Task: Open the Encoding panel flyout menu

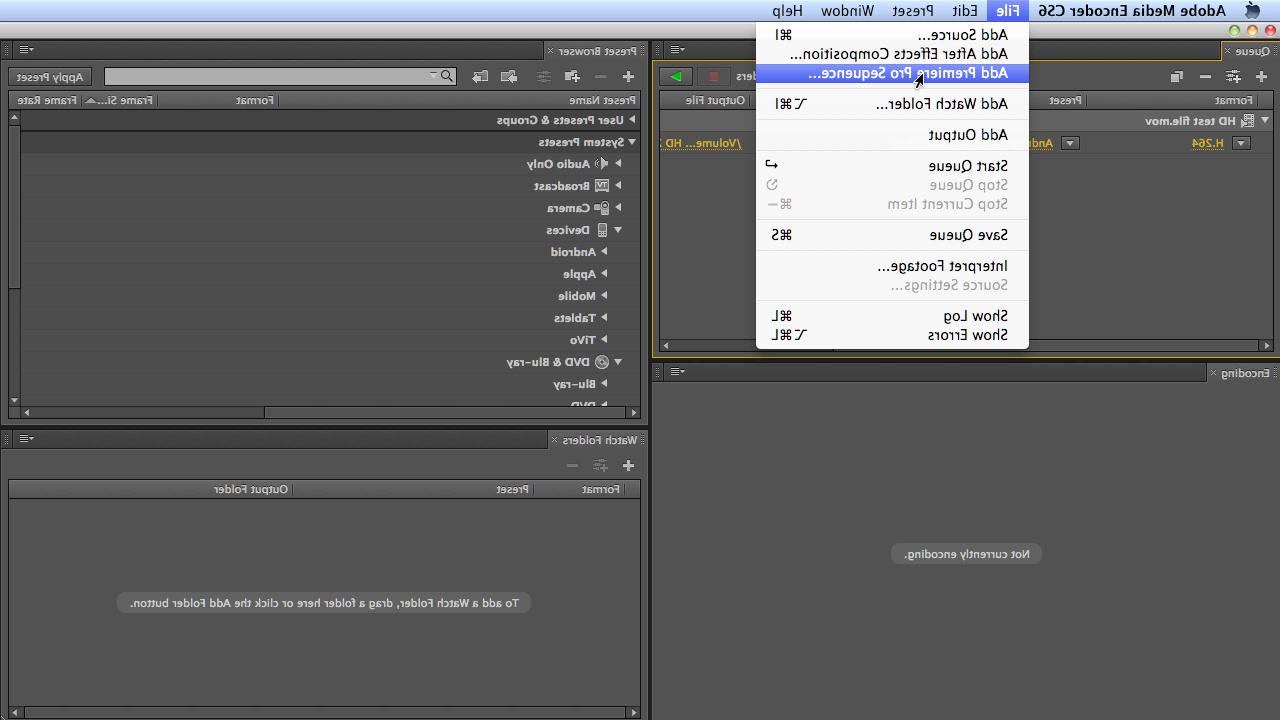Action: tap(677, 372)
